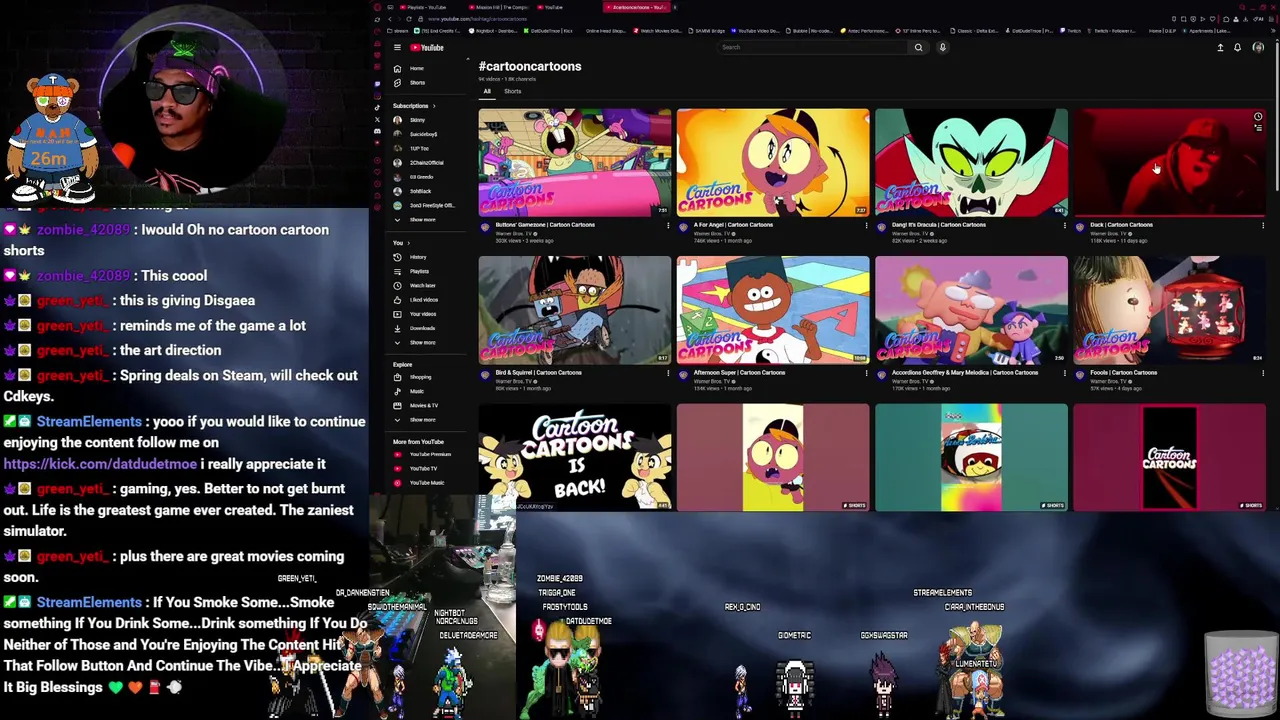Click the YouTube search field
The image size is (1280, 720).
pyautogui.click(x=813, y=48)
